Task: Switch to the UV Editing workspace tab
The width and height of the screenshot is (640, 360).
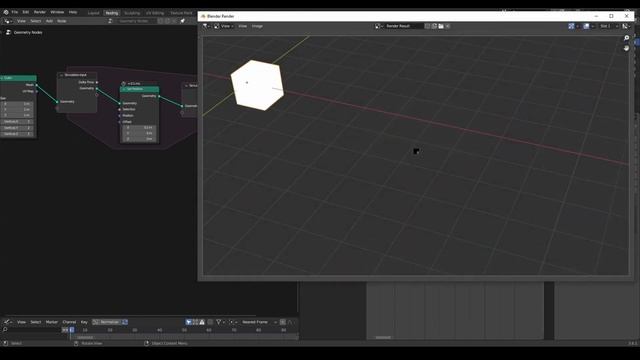Action: (155, 13)
